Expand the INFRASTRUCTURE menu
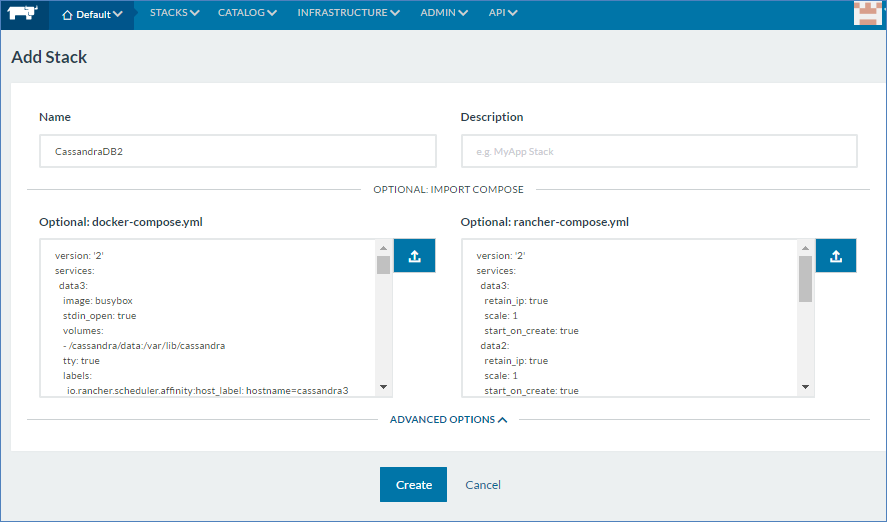The image size is (887, 522). 348,13
